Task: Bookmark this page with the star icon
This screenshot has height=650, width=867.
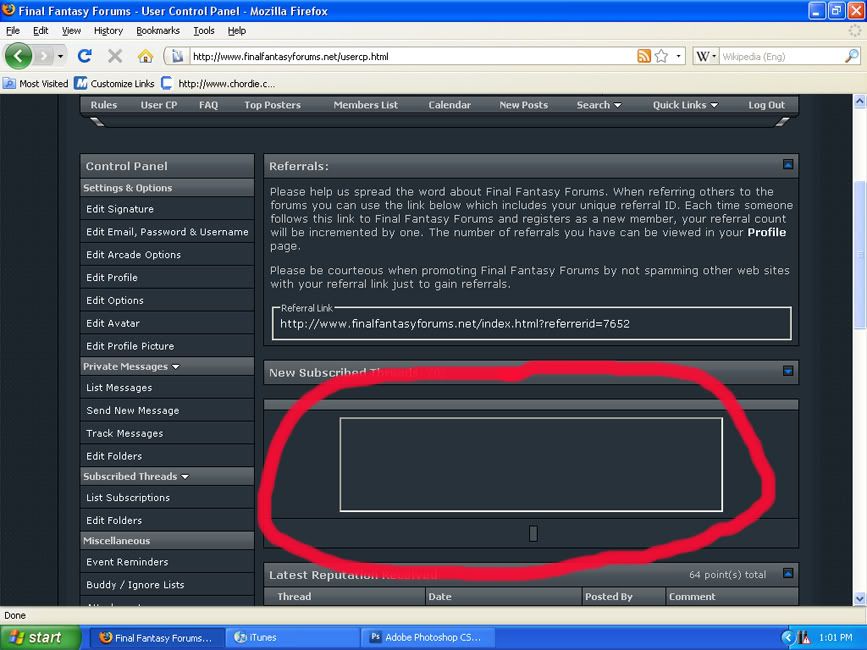Action: [x=661, y=56]
